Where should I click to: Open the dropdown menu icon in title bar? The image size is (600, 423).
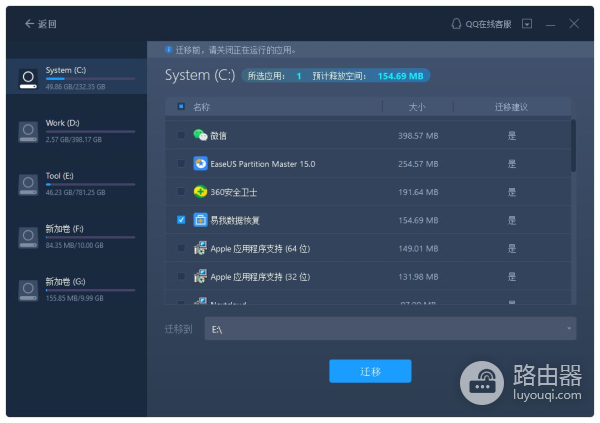(x=527, y=24)
